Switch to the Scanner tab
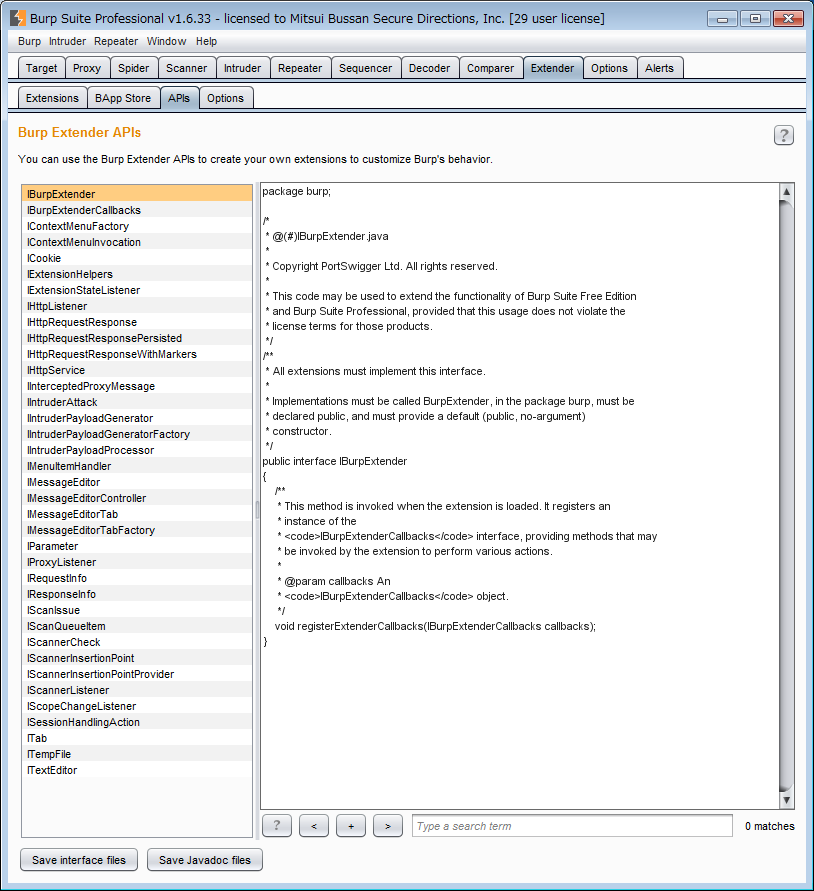The width and height of the screenshot is (814, 891). click(186, 68)
